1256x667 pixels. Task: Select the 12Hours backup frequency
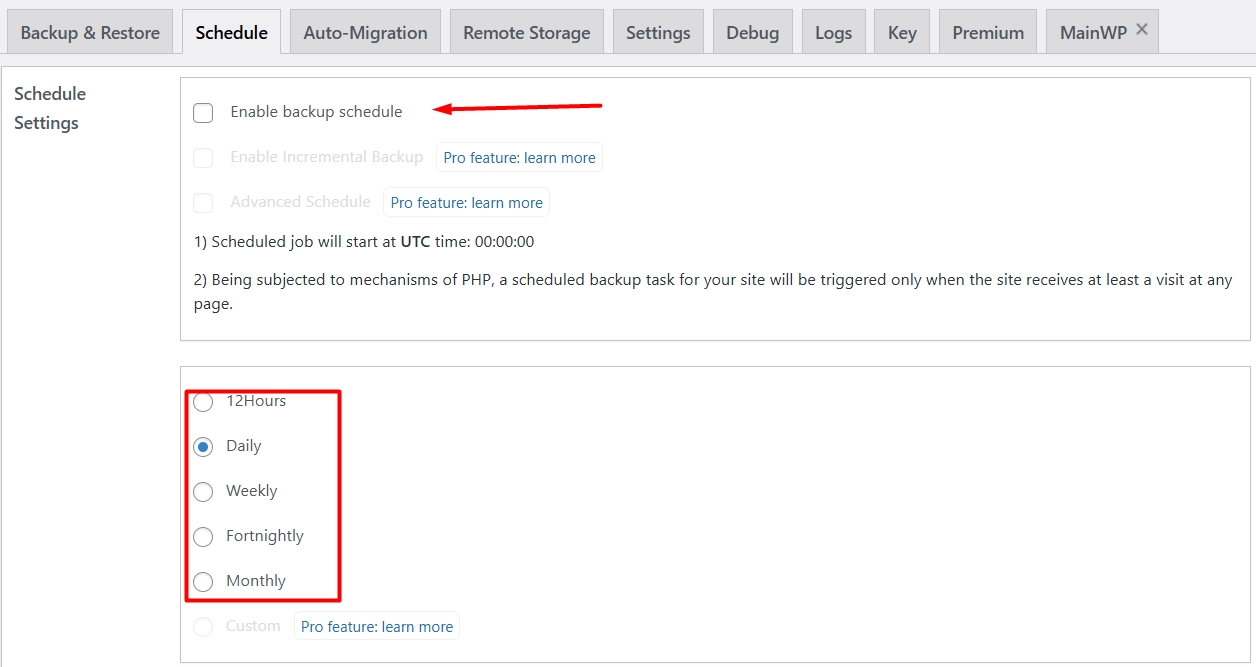(203, 402)
